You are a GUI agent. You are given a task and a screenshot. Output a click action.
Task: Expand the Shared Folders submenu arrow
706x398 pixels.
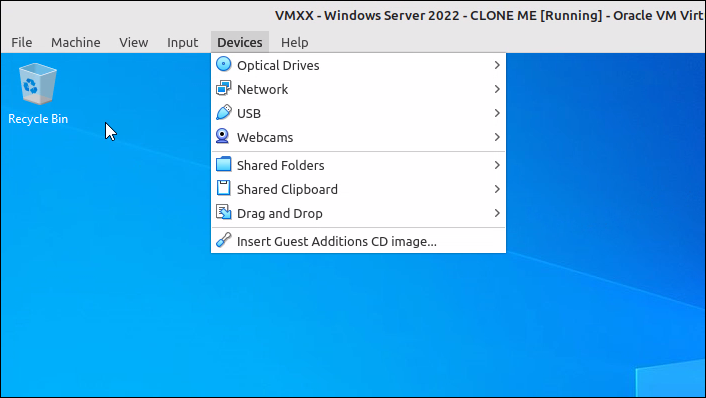click(x=497, y=165)
